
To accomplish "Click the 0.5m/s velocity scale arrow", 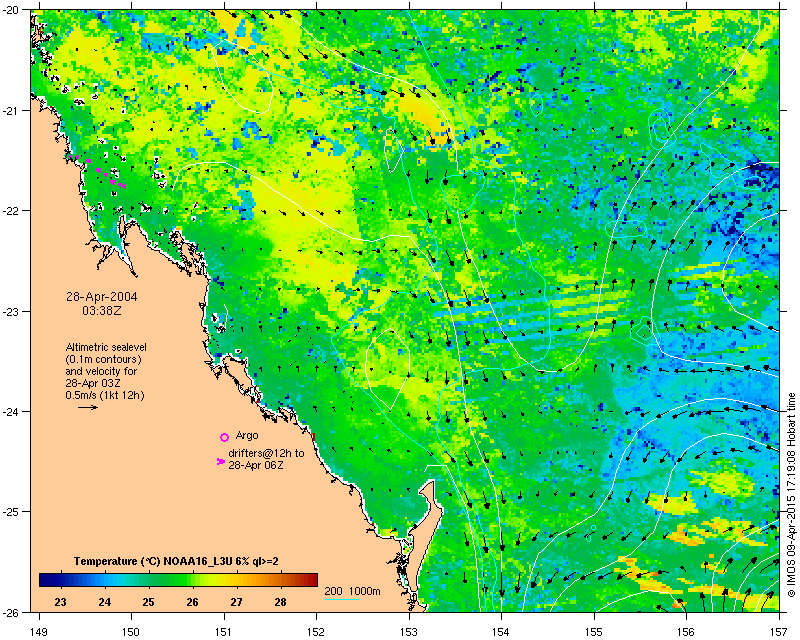I will click(x=88, y=407).
